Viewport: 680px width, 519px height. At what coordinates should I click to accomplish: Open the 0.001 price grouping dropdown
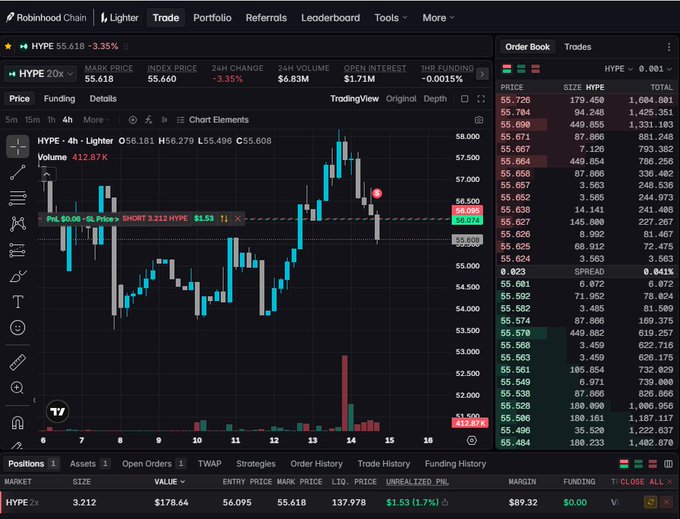click(655, 69)
